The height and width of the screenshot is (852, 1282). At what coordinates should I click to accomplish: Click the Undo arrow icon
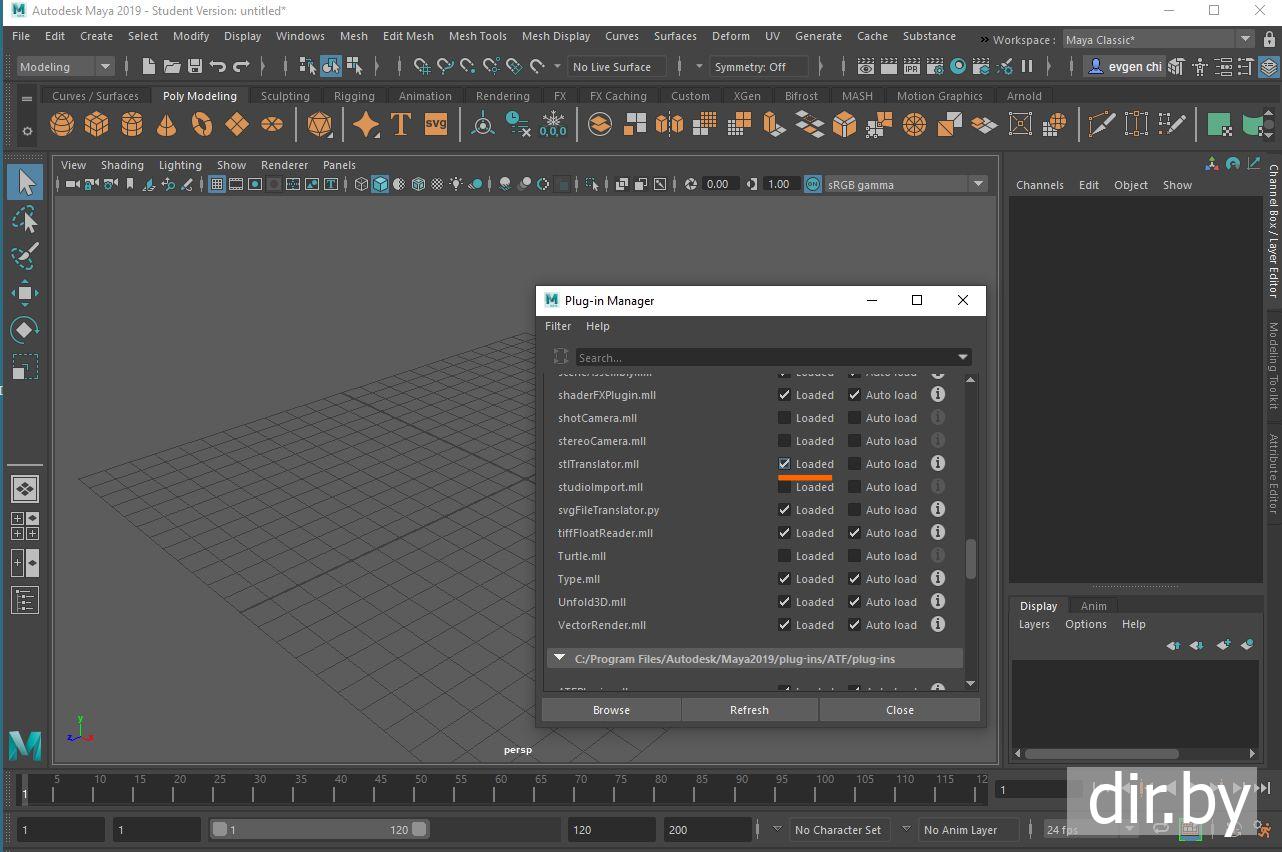point(218,67)
